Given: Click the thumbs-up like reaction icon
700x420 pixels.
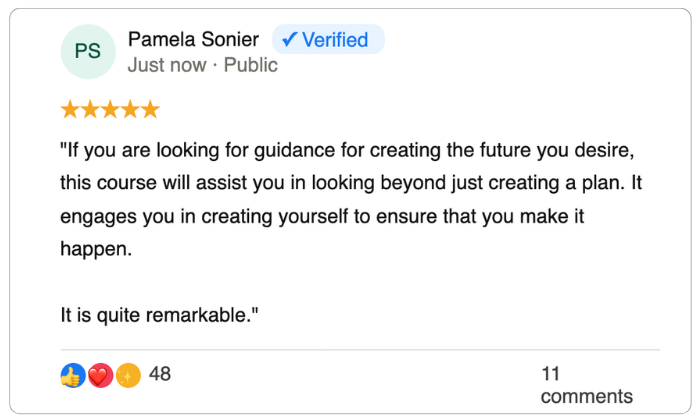Looking at the screenshot, I should click(71, 376).
